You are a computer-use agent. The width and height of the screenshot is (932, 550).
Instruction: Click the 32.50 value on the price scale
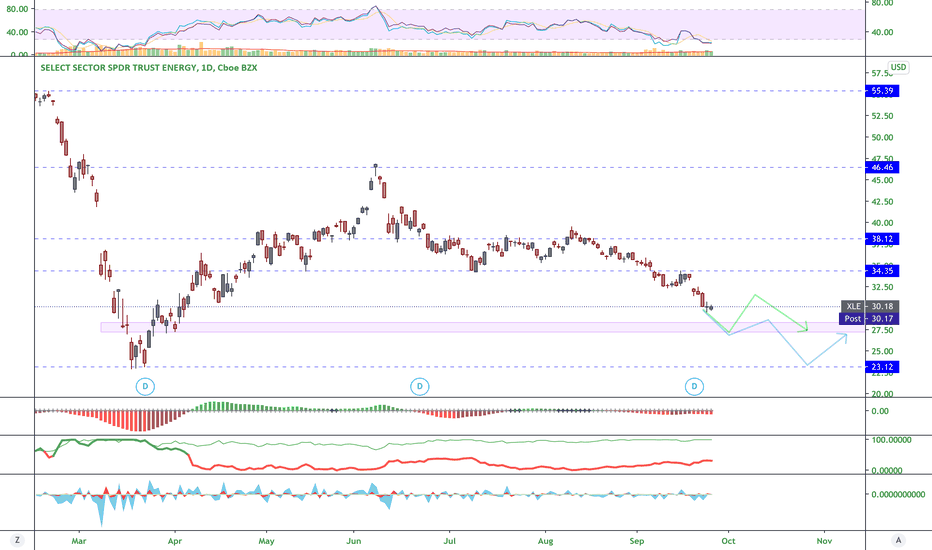[882, 287]
